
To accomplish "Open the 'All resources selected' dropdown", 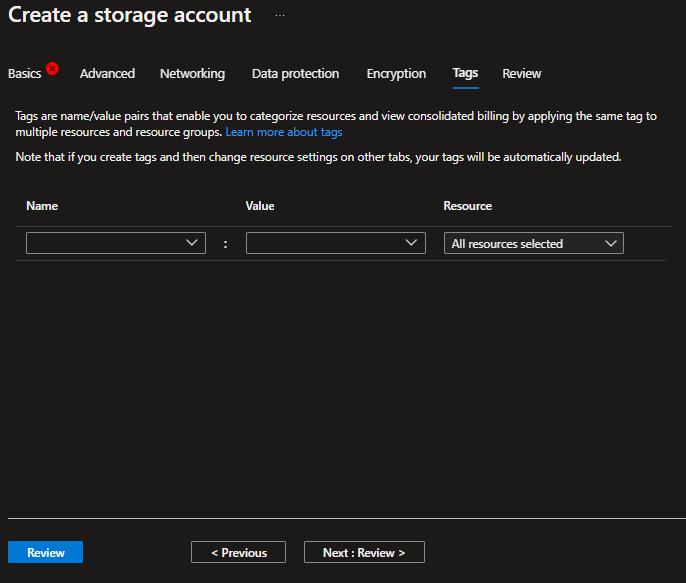I will click(533, 243).
